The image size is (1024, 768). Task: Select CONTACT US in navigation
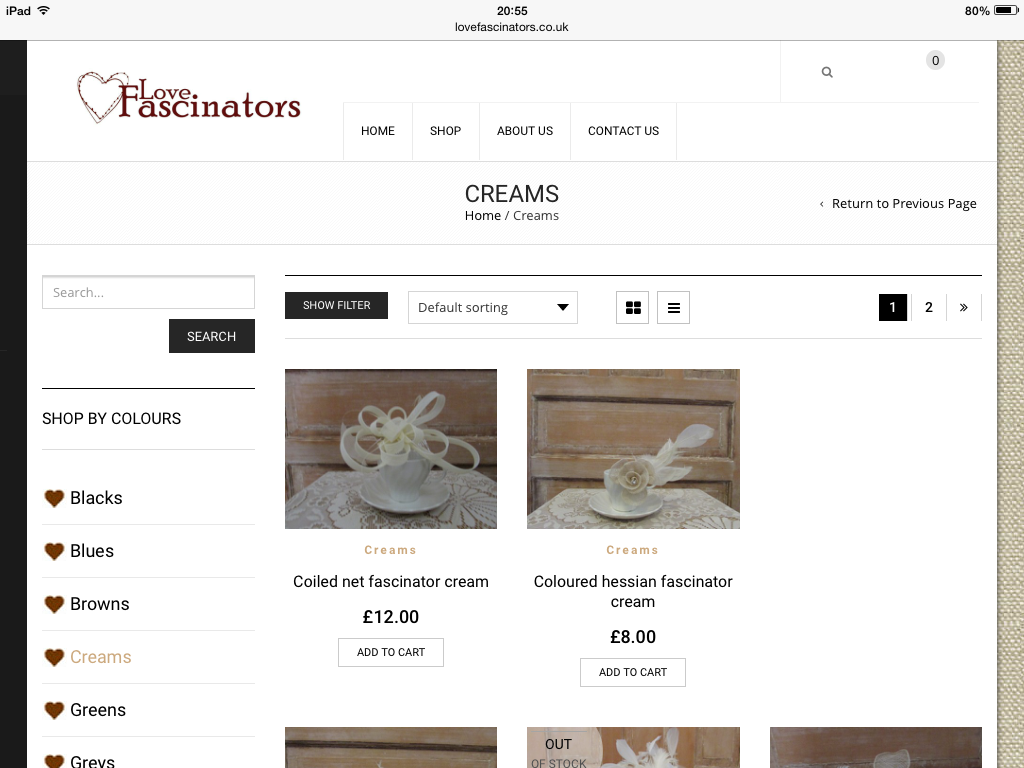tap(624, 131)
